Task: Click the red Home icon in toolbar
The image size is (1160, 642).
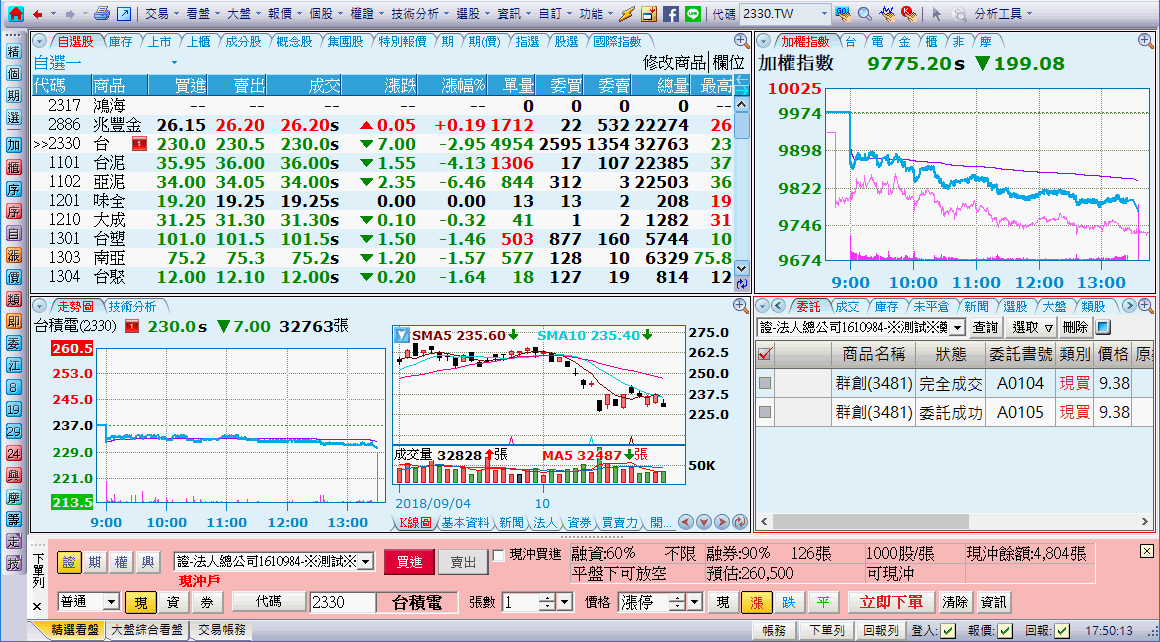Action: [x=15, y=14]
